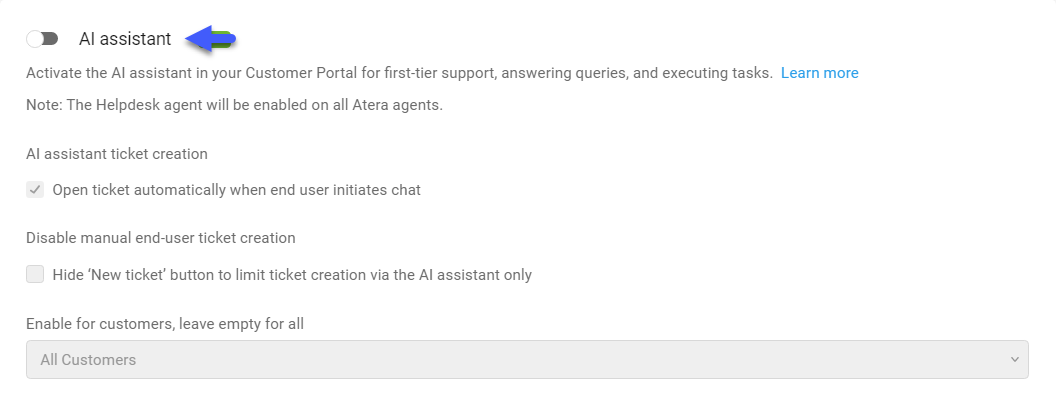
Task: Open the 'All Customers' dropdown
Action: (527, 359)
